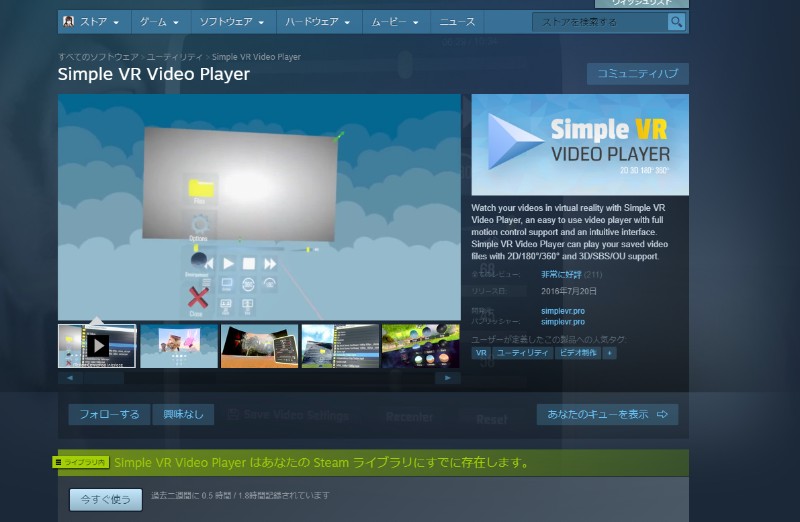Select the fifth screenshot thumbnail with planets

click(421, 346)
